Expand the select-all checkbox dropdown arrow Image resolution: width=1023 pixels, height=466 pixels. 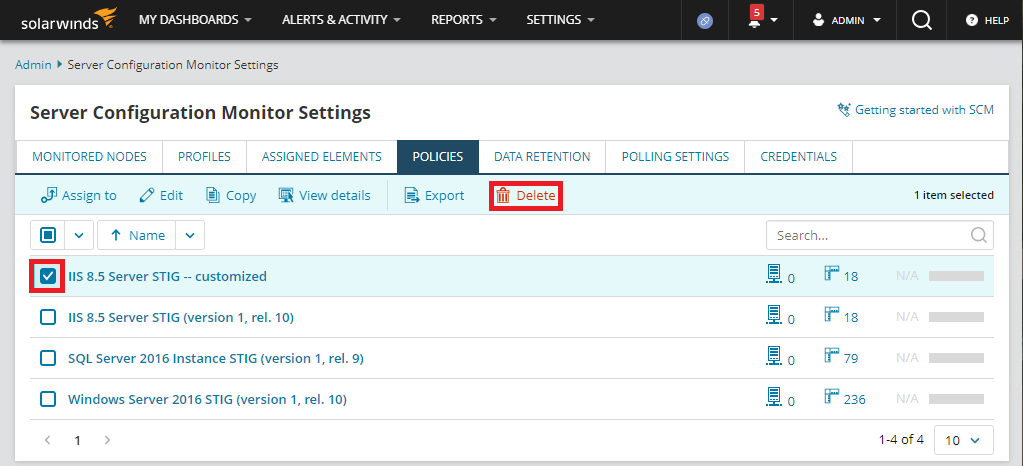[80, 235]
